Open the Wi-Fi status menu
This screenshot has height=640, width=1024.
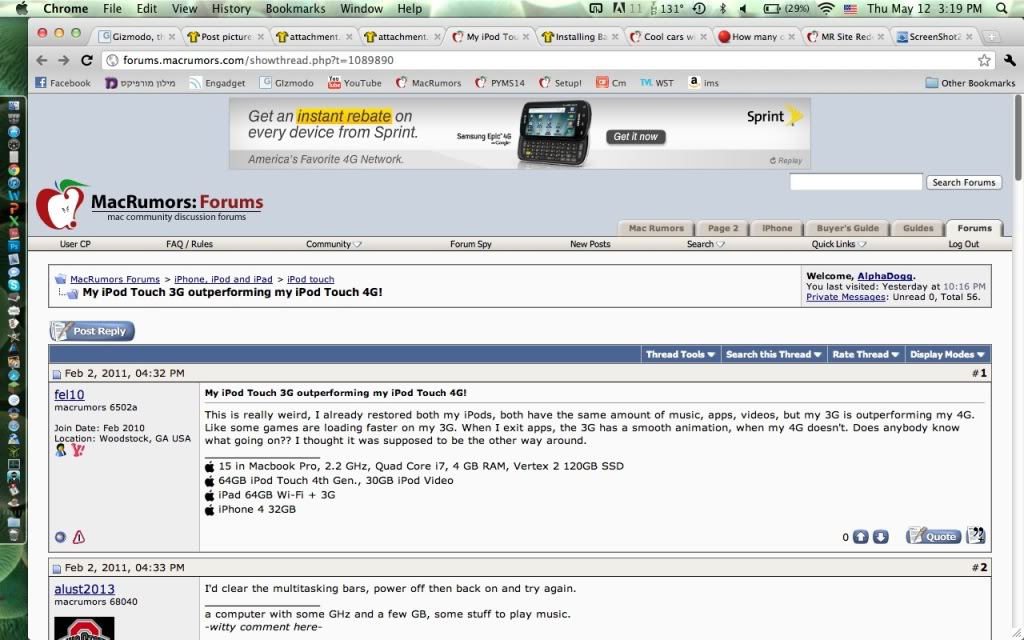pyautogui.click(x=826, y=8)
